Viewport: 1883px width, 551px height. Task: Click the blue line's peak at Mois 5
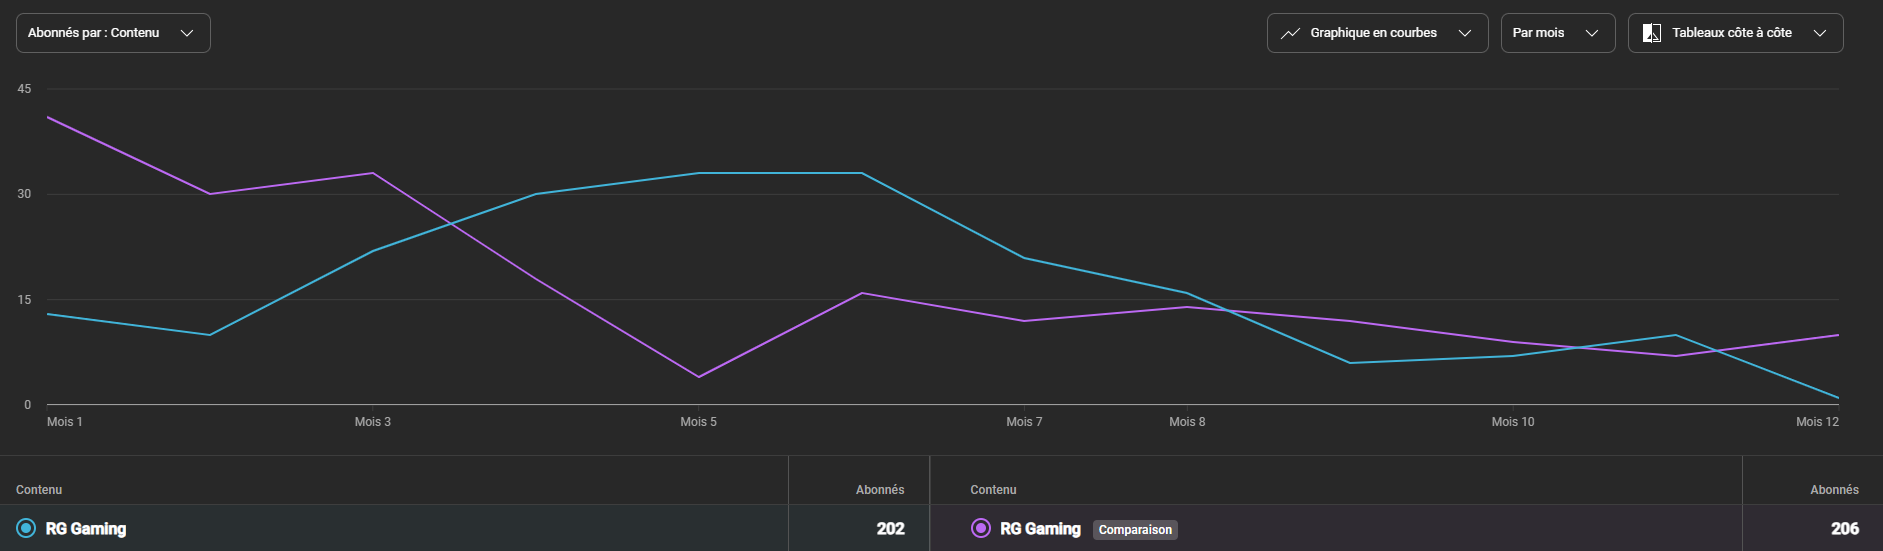pyautogui.click(x=699, y=173)
